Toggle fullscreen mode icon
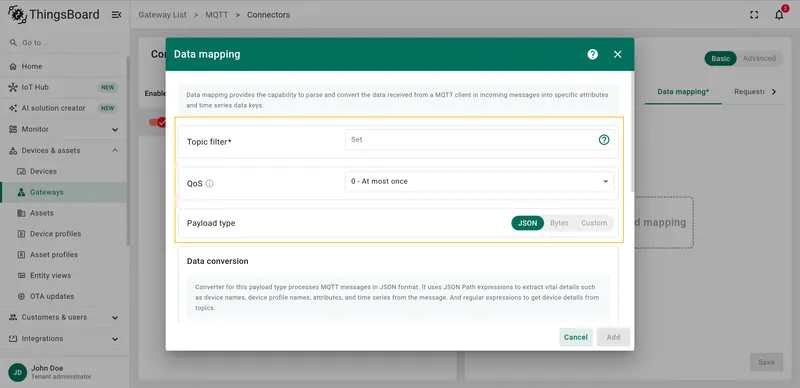Image resolution: width=800 pixels, height=388 pixels. pos(754,15)
